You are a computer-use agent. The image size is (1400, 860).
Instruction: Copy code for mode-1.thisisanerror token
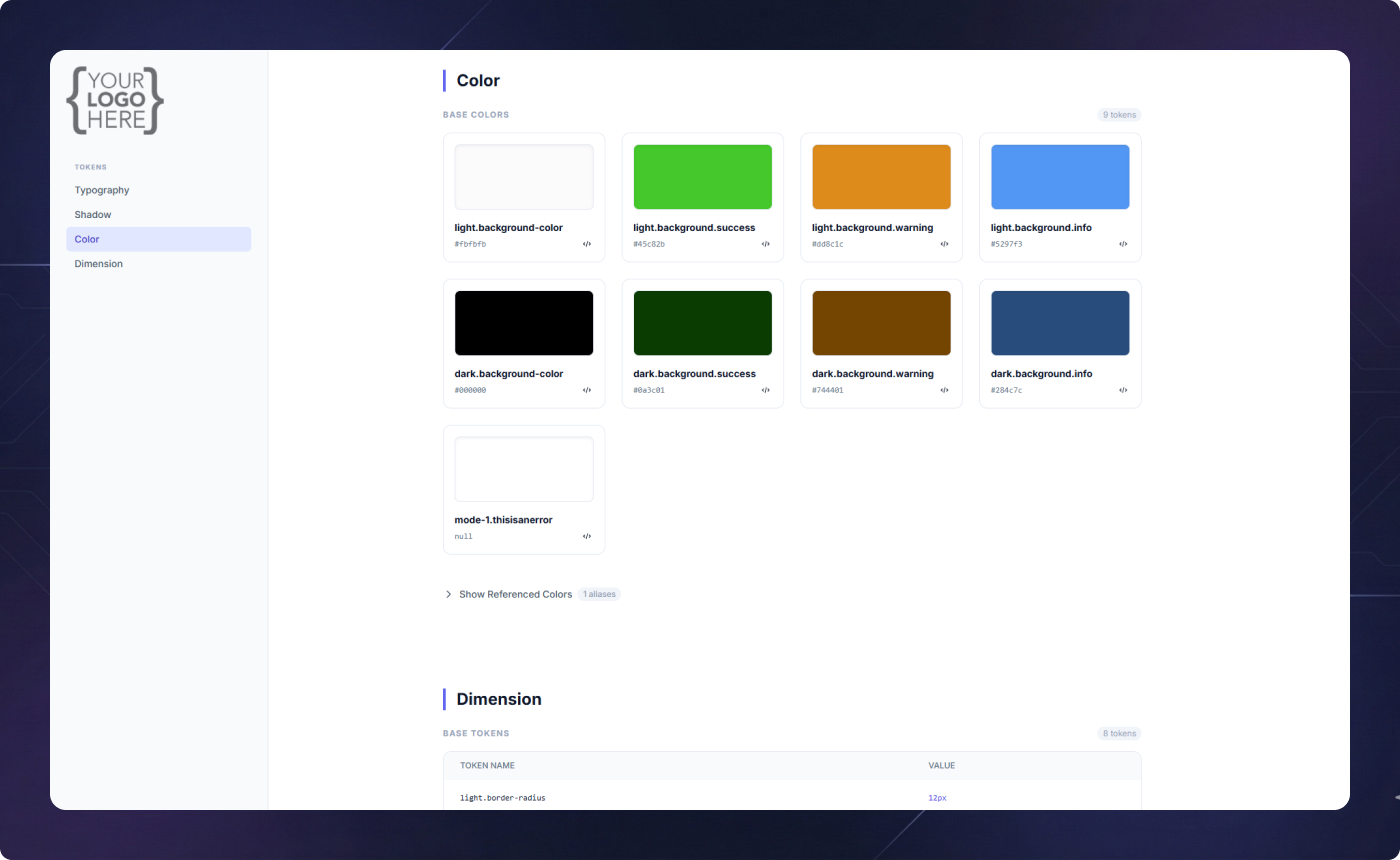tap(586, 536)
